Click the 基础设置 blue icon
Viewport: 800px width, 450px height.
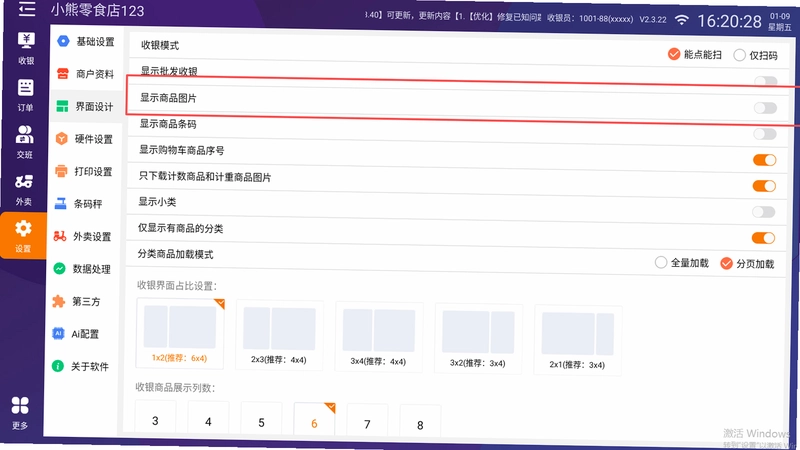(x=63, y=41)
